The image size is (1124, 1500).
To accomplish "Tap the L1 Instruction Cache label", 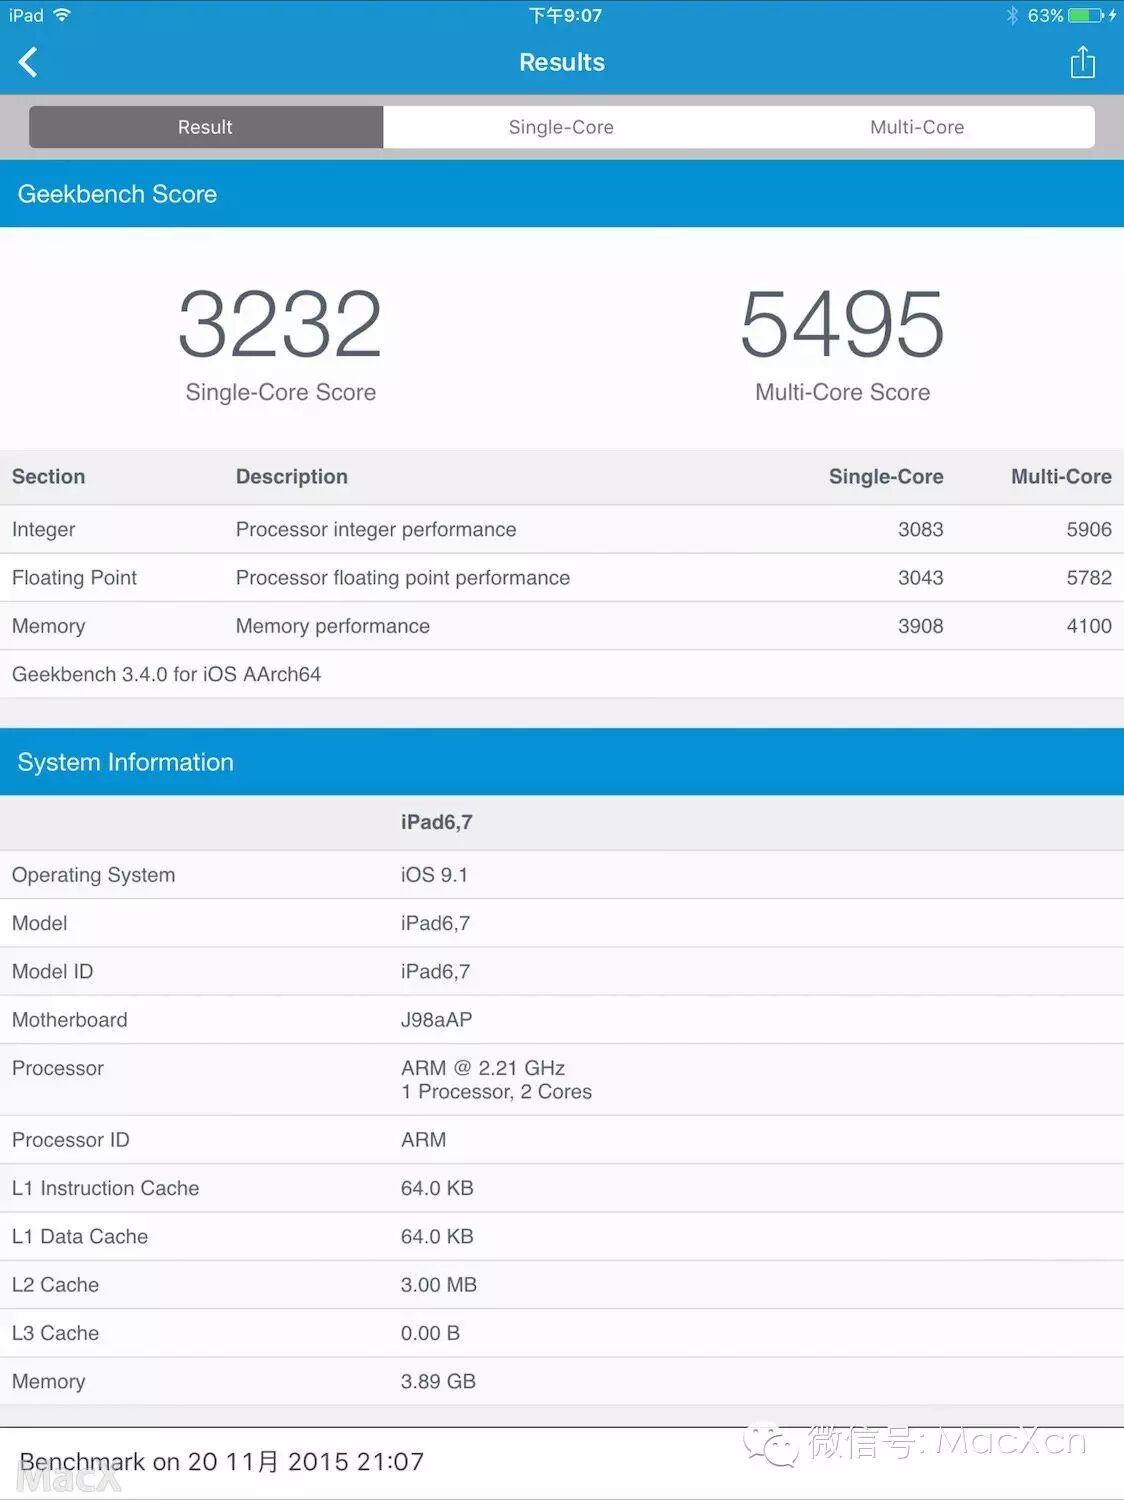I will click(x=105, y=1188).
